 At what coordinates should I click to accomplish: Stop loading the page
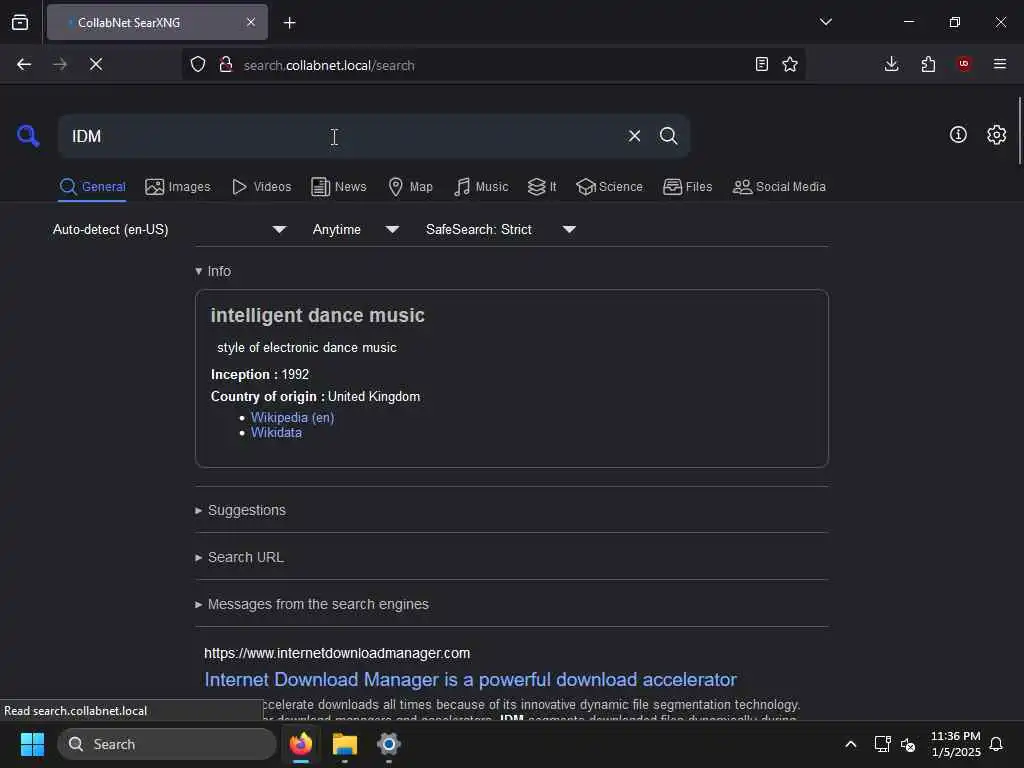[x=95, y=64]
